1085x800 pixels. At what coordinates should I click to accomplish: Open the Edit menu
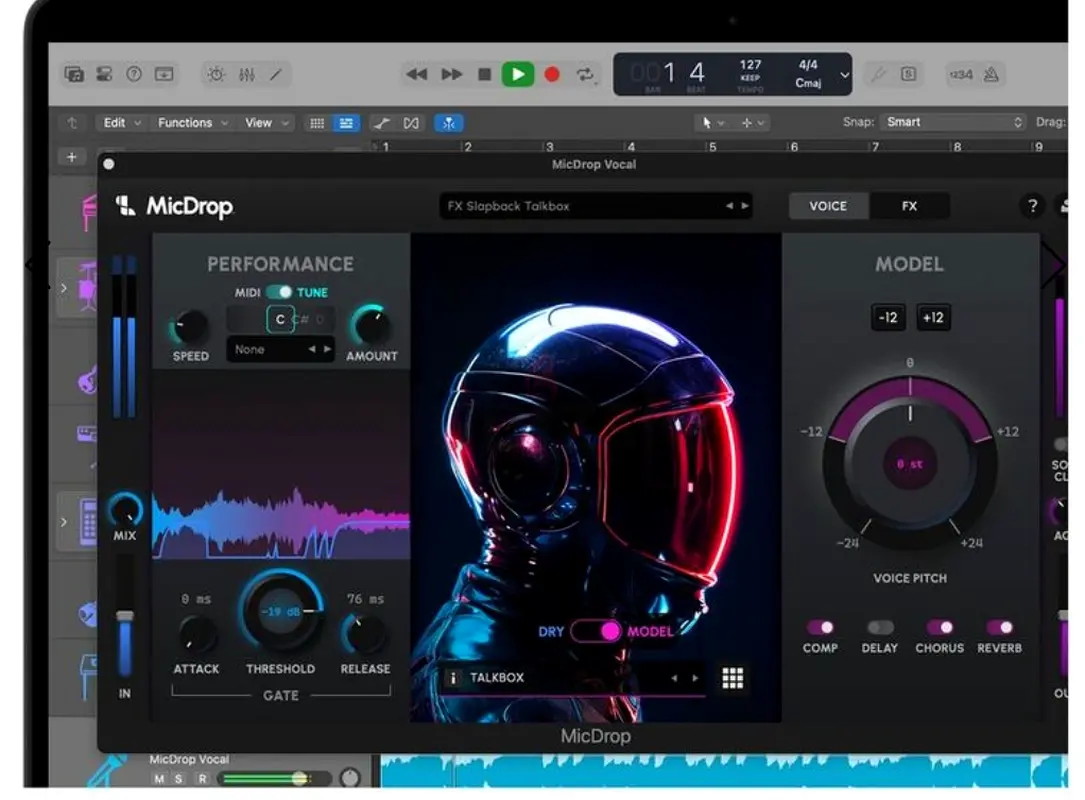pos(122,122)
